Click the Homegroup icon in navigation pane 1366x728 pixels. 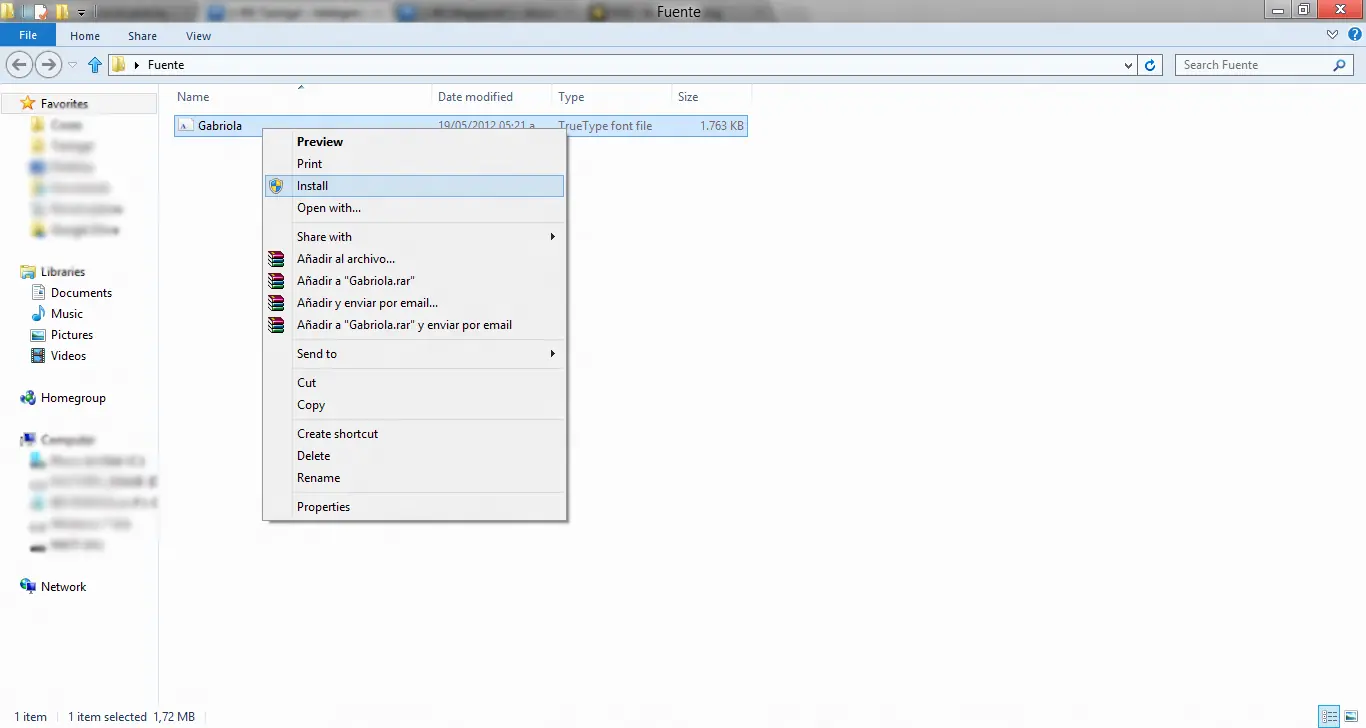(x=28, y=398)
